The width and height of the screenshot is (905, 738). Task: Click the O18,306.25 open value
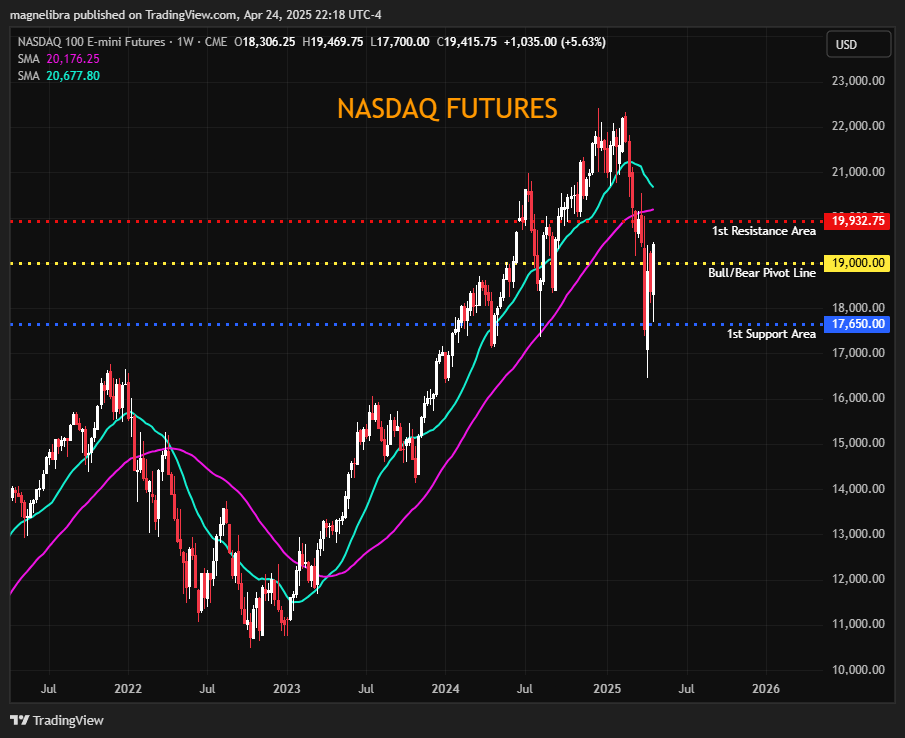click(x=265, y=42)
